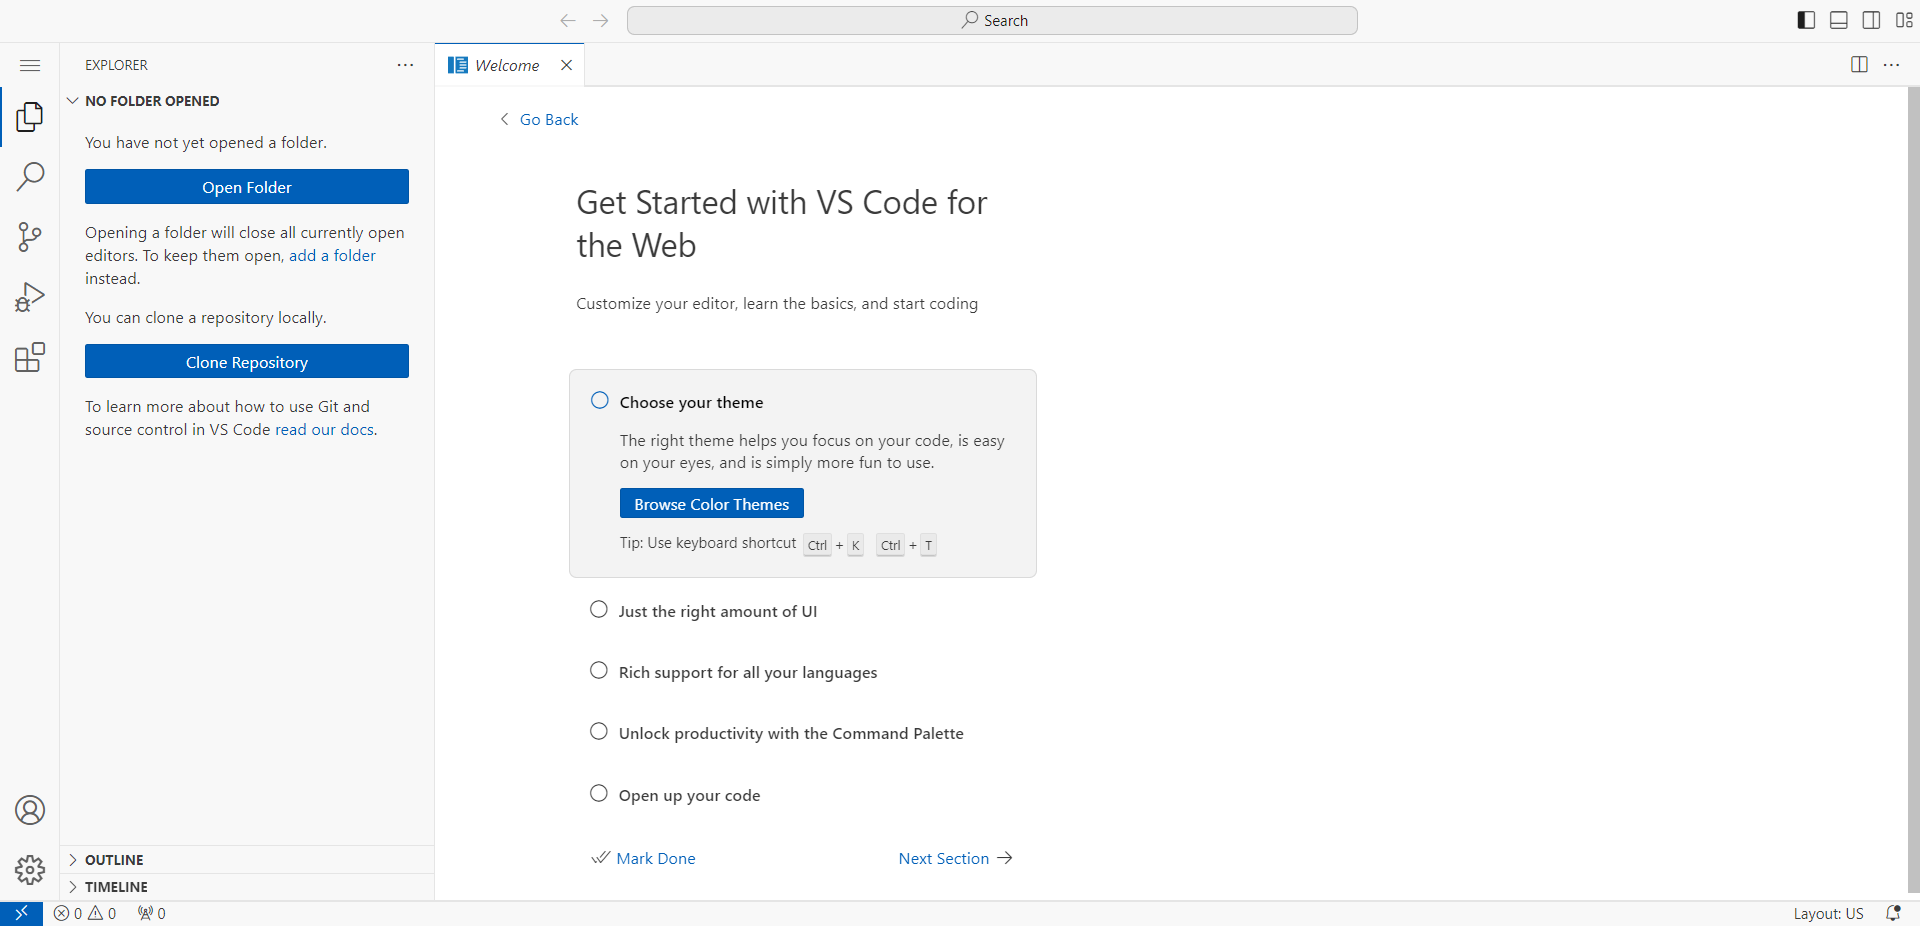Open the Run and Debug view

tap(30, 297)
